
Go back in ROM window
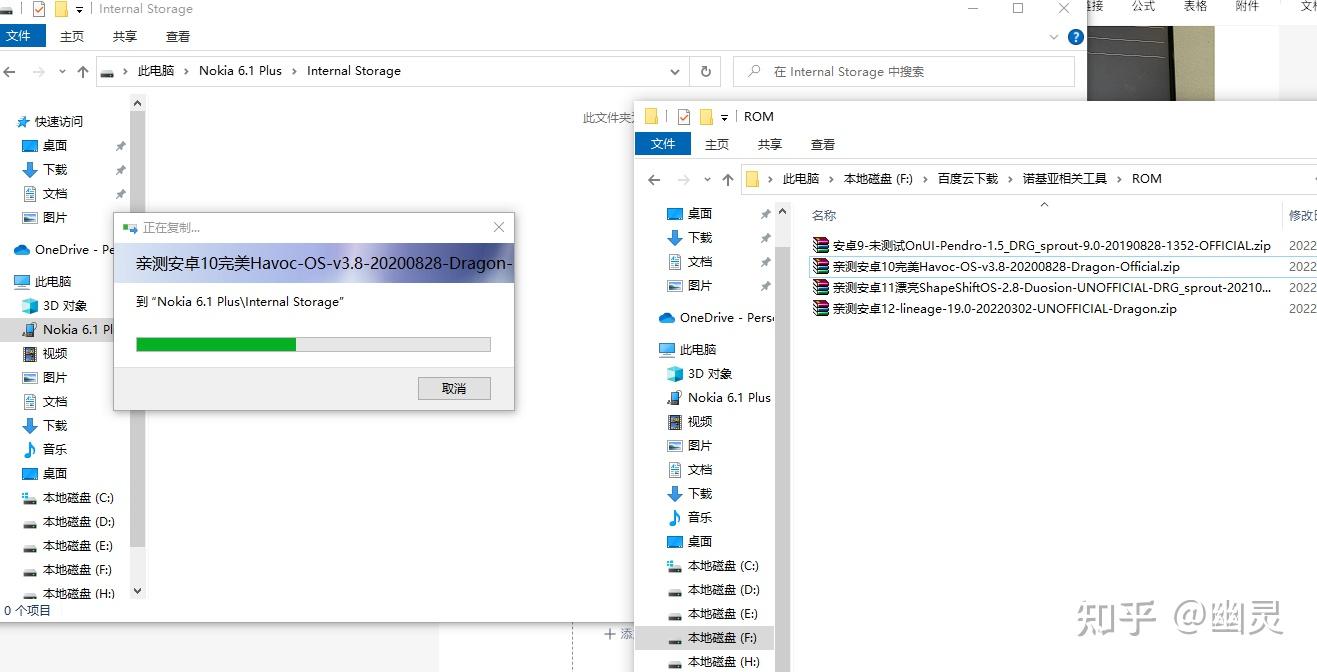(x=654, y=180)
